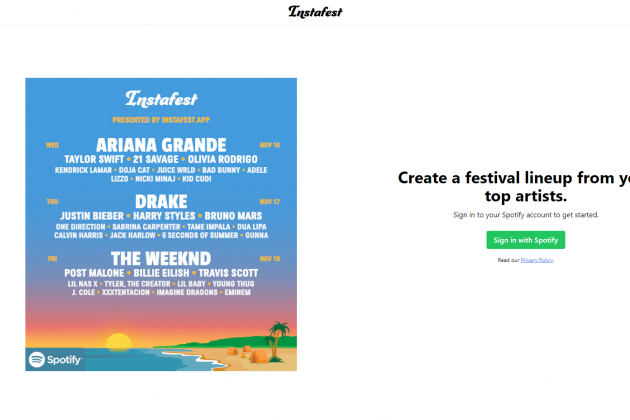
Task: Click the Nov 17 date label
Action: (x=269, y=201)
